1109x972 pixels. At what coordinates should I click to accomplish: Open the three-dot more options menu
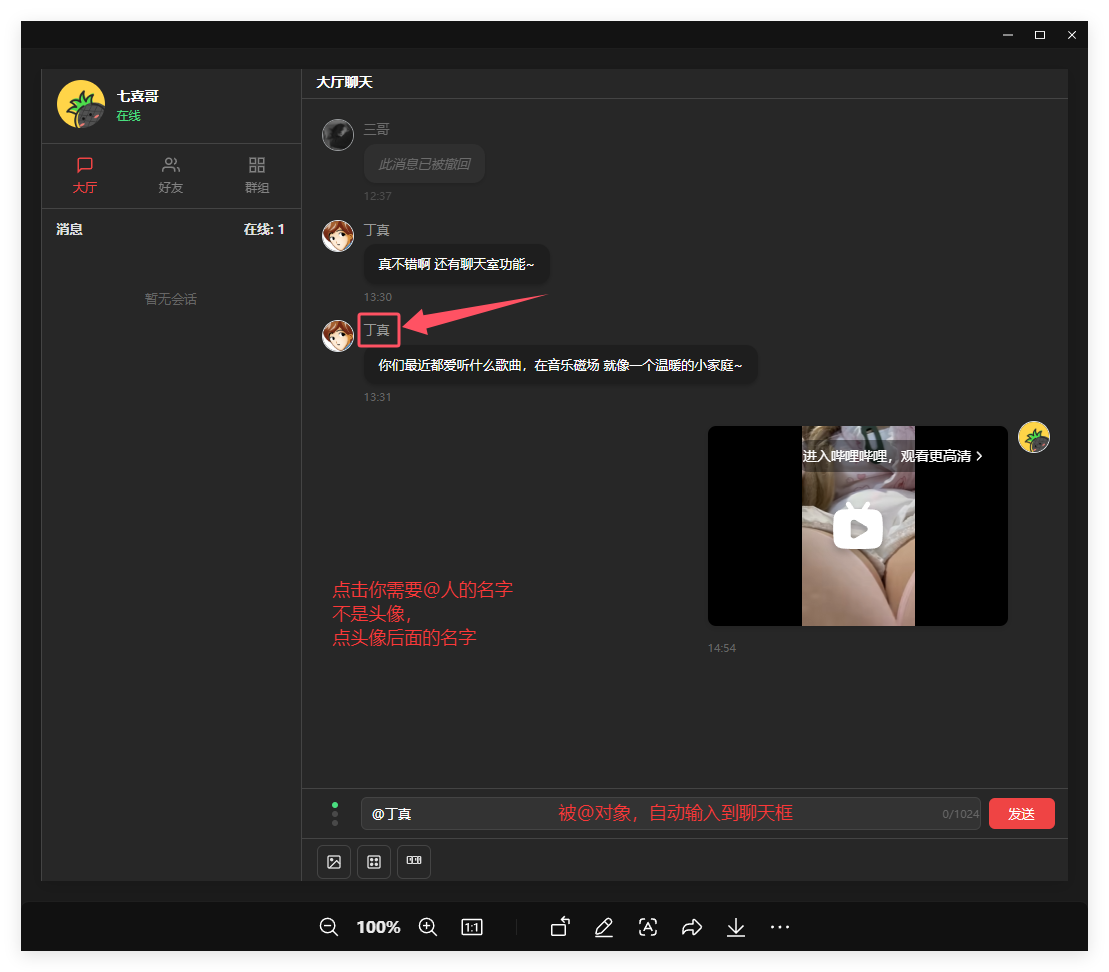(780, 927)
